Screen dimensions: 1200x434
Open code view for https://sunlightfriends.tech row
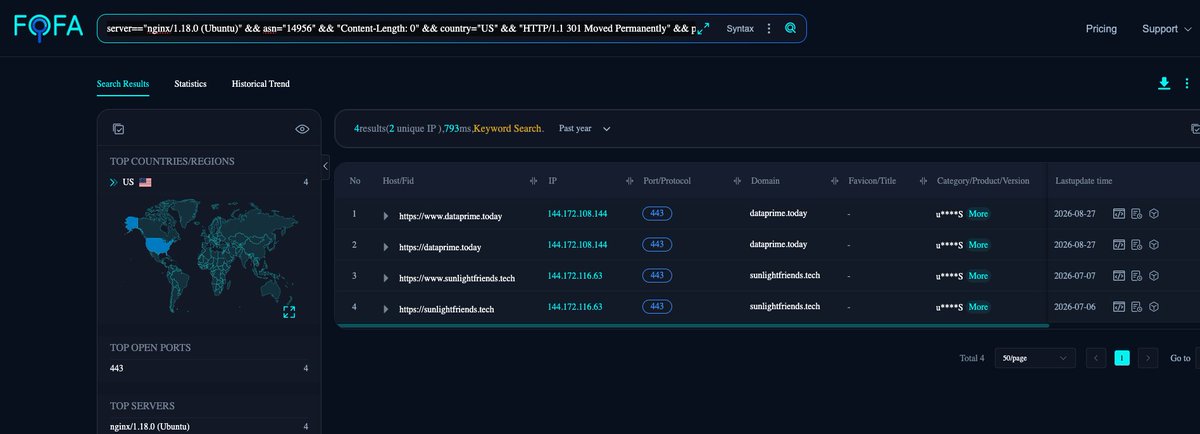[1120, 307]
